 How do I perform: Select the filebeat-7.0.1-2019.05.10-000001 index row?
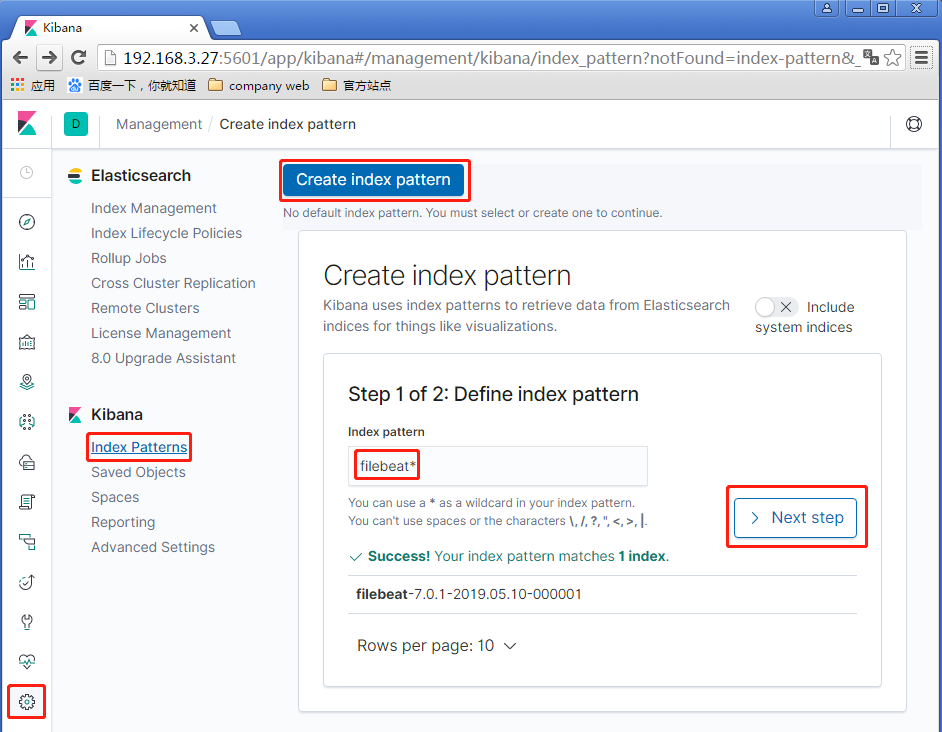(x=602, y=594)
